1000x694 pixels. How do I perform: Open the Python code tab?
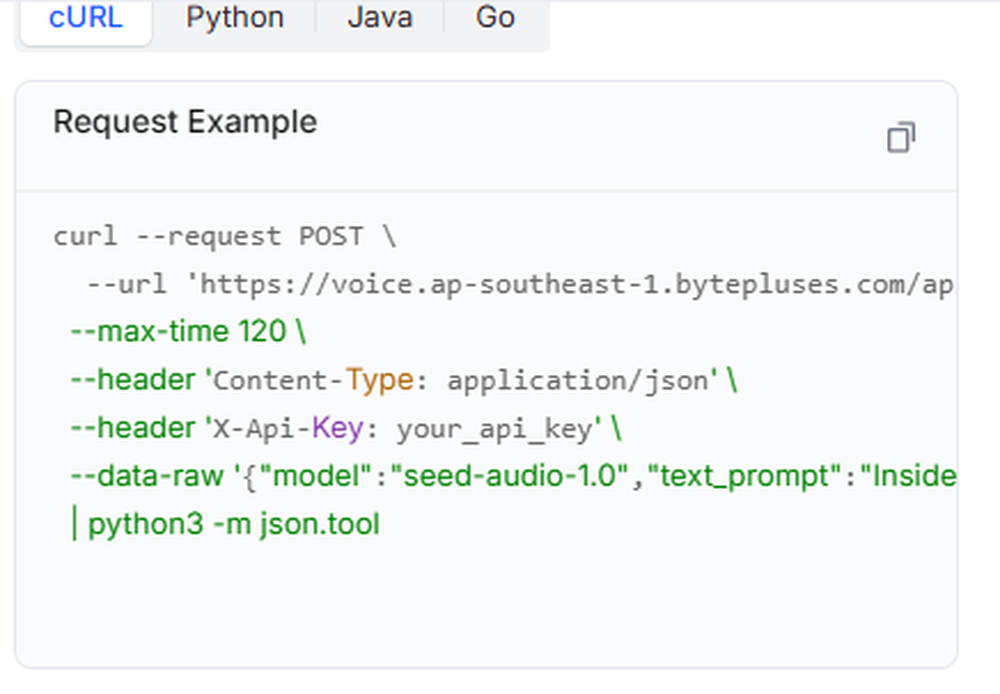click(235, 18)
